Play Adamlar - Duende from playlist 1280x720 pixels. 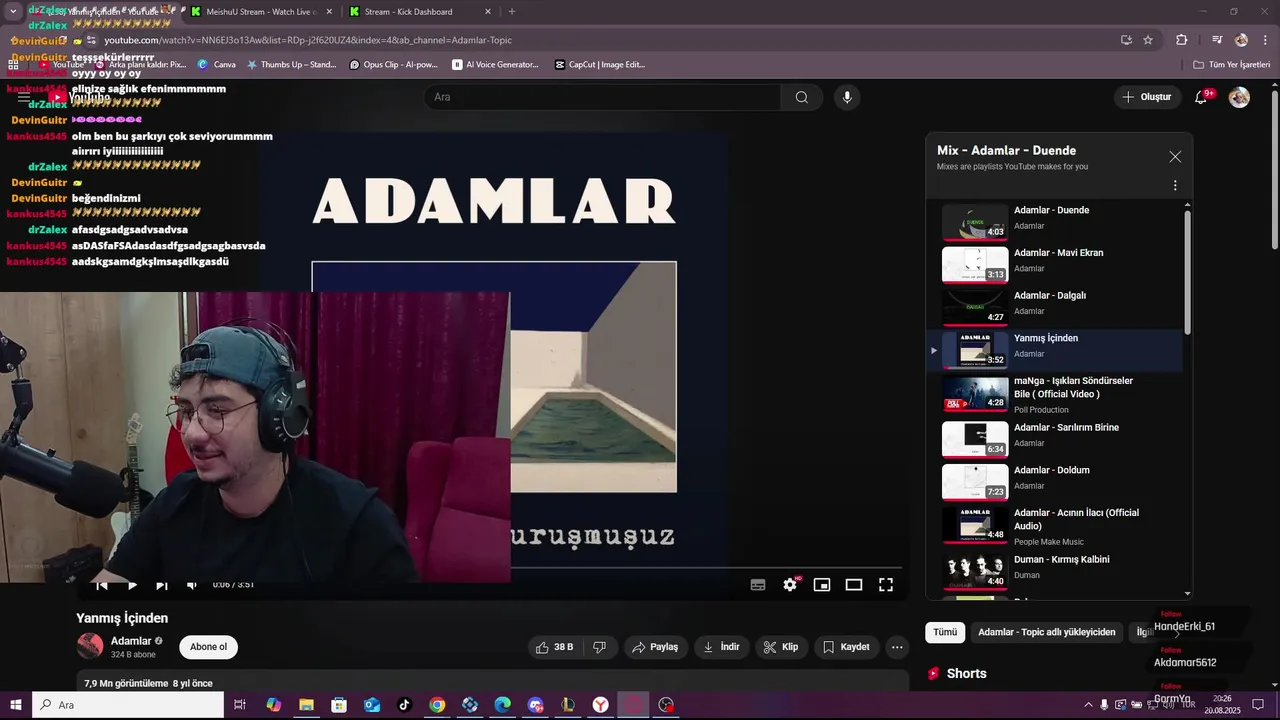1055,223
